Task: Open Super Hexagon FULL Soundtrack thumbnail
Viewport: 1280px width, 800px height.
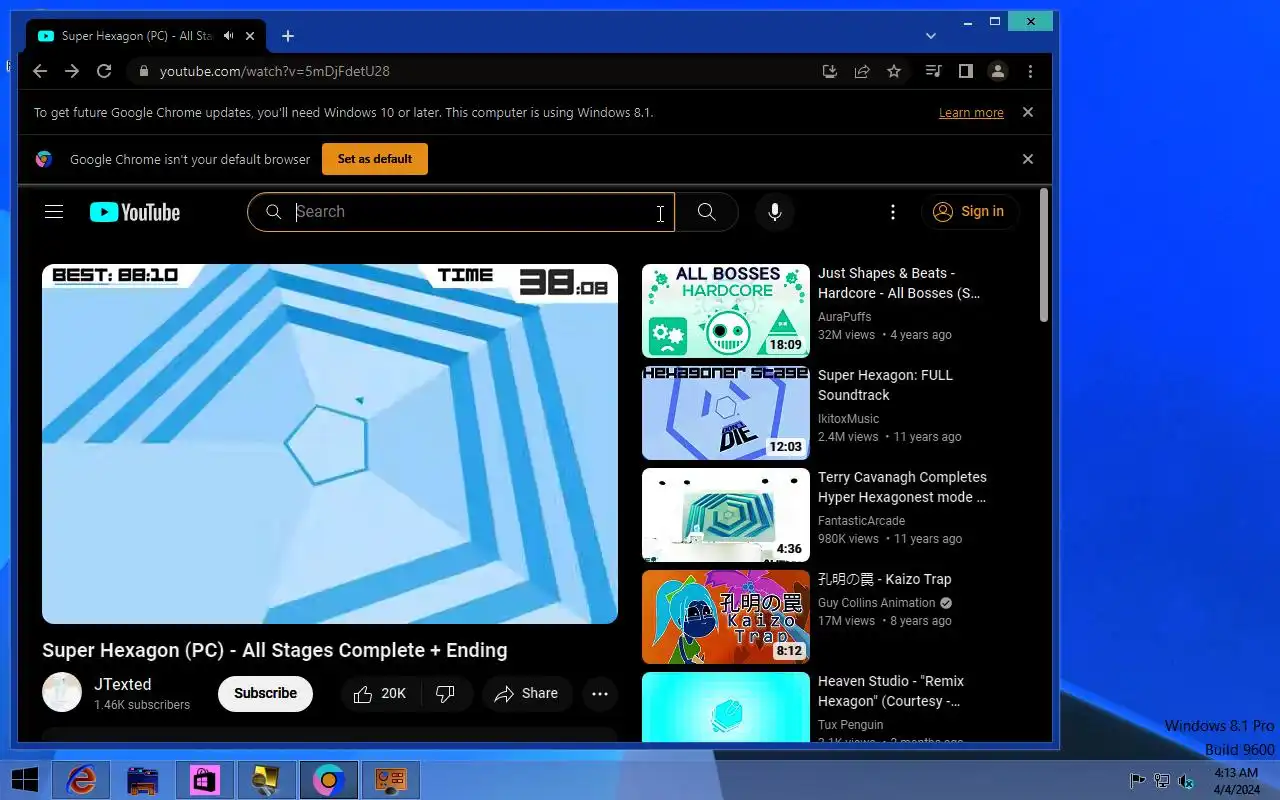Action: click(x=726, y=413)
